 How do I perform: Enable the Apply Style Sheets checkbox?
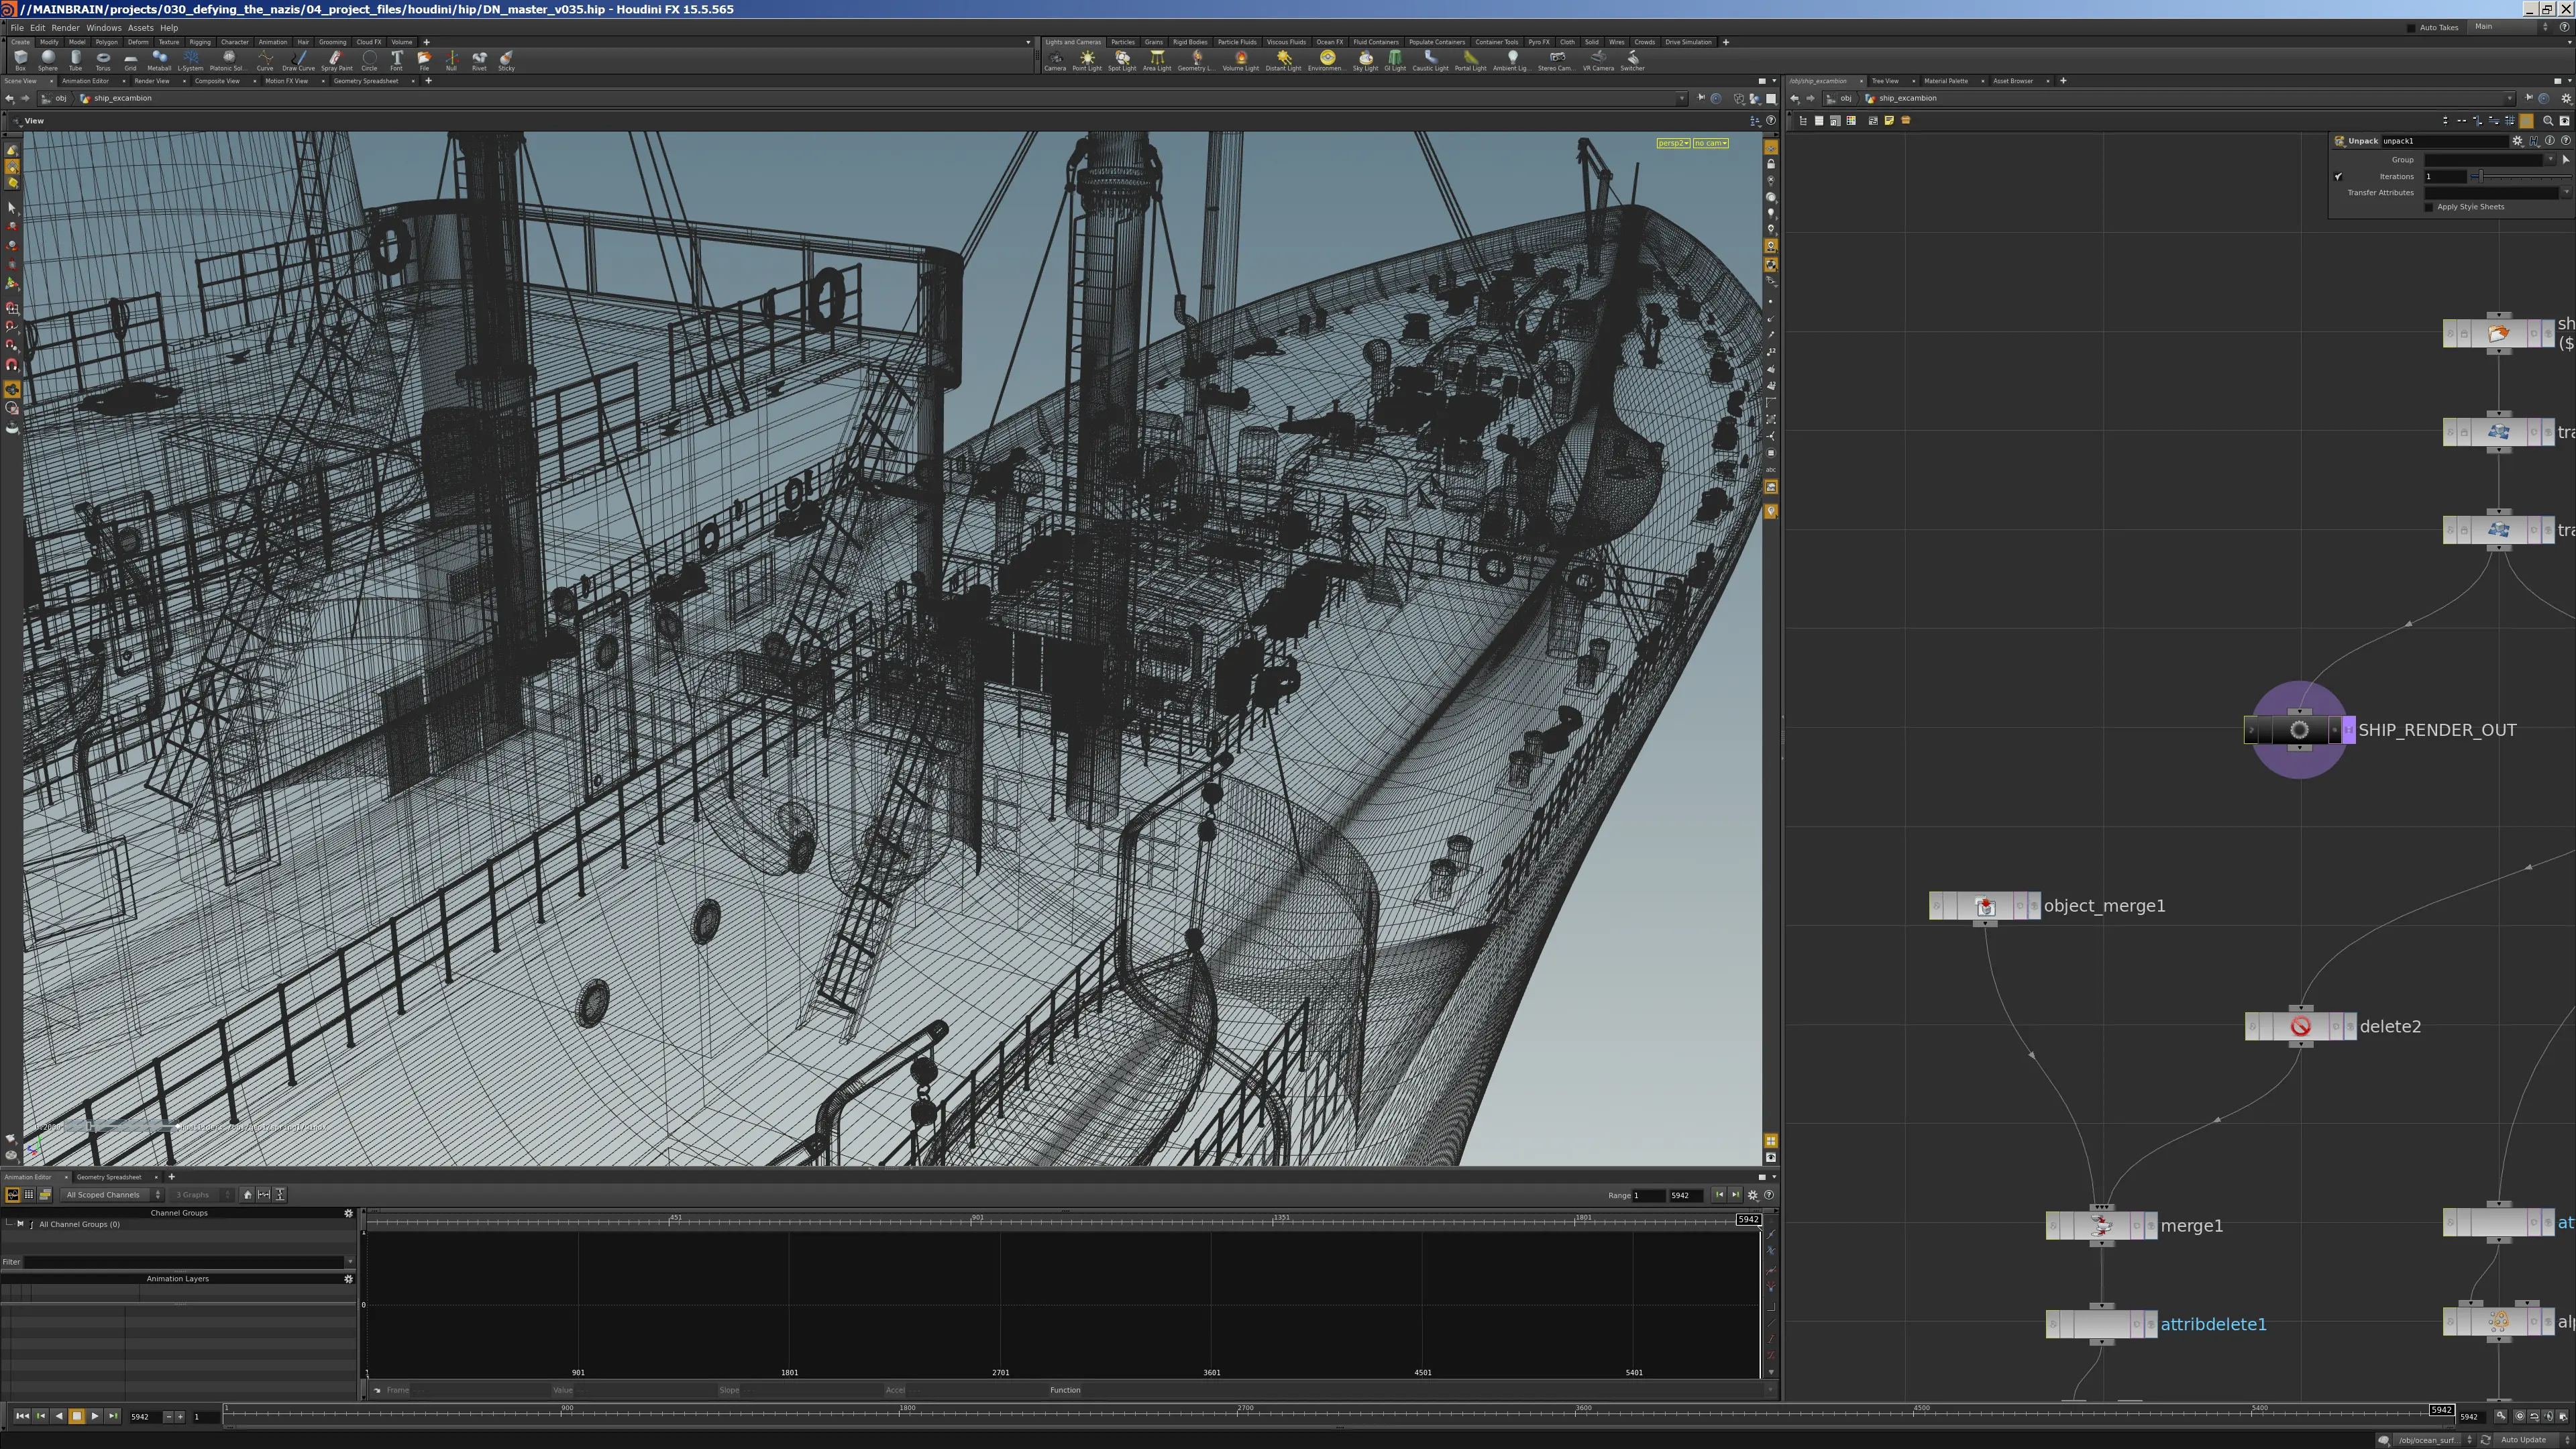pos(2430,207)
